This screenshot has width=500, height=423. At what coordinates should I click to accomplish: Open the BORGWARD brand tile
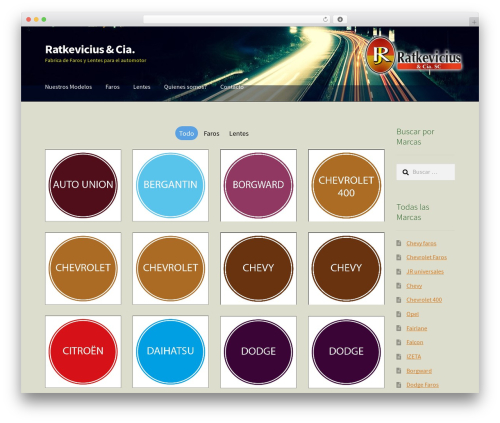click(258, 185)
